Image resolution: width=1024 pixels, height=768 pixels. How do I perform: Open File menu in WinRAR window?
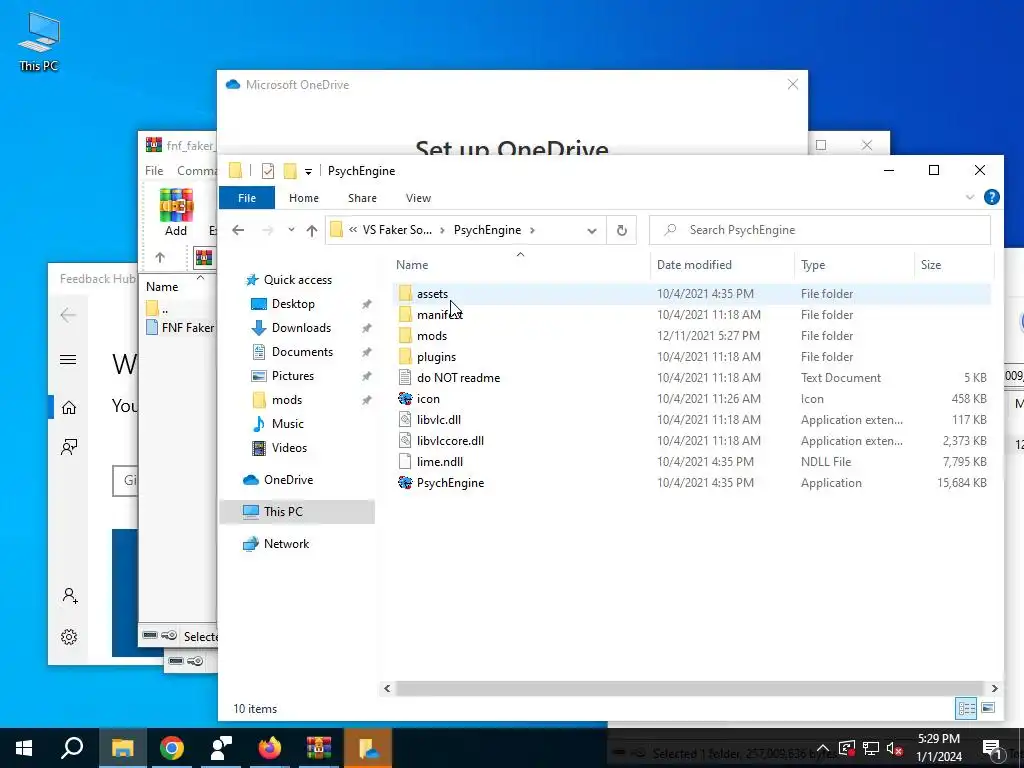(154, 170)
